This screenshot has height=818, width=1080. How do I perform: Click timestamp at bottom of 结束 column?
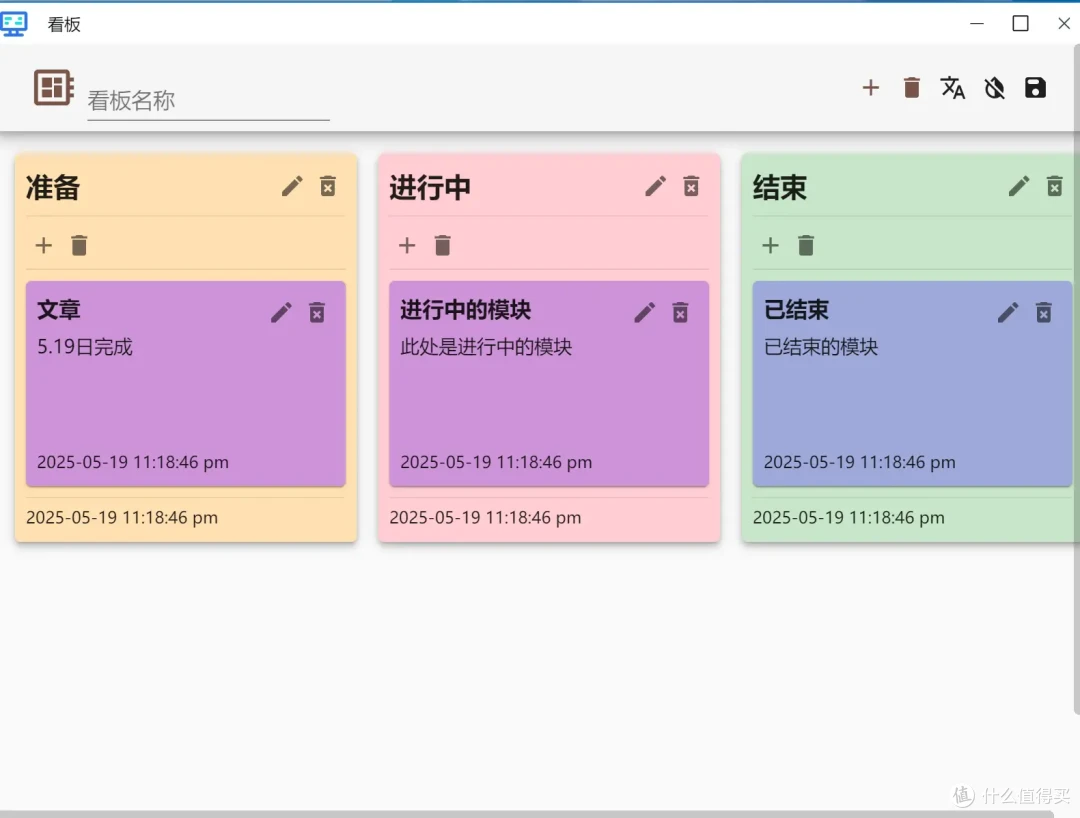[849, 518]
